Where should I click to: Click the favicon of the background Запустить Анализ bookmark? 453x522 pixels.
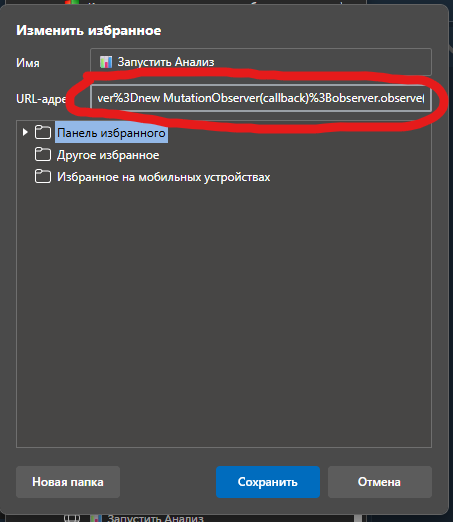pyautogui.click(x=96, y=518)
